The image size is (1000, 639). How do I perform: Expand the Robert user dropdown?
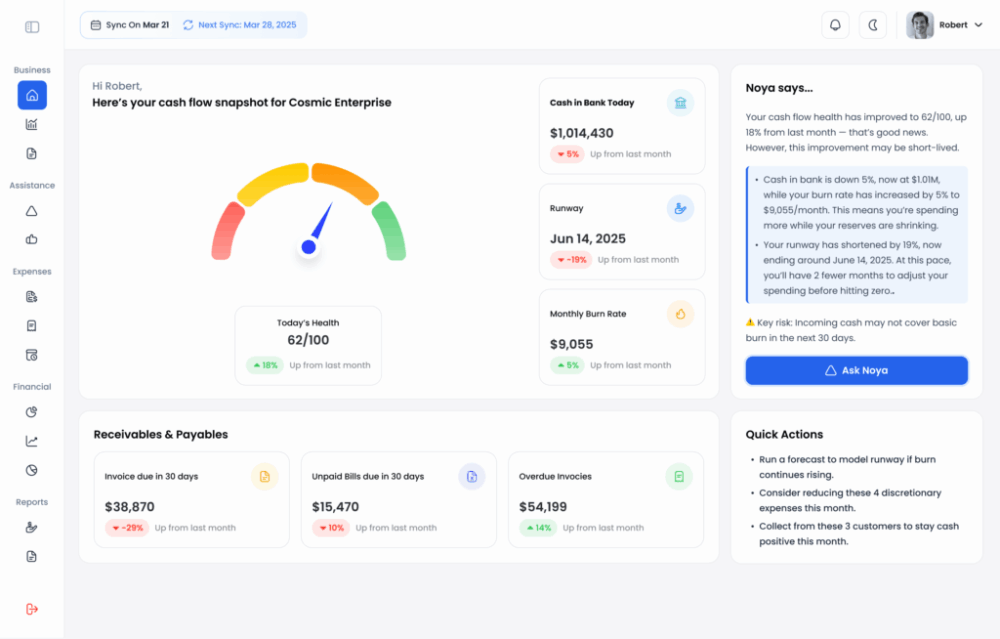tap(945, 25)
